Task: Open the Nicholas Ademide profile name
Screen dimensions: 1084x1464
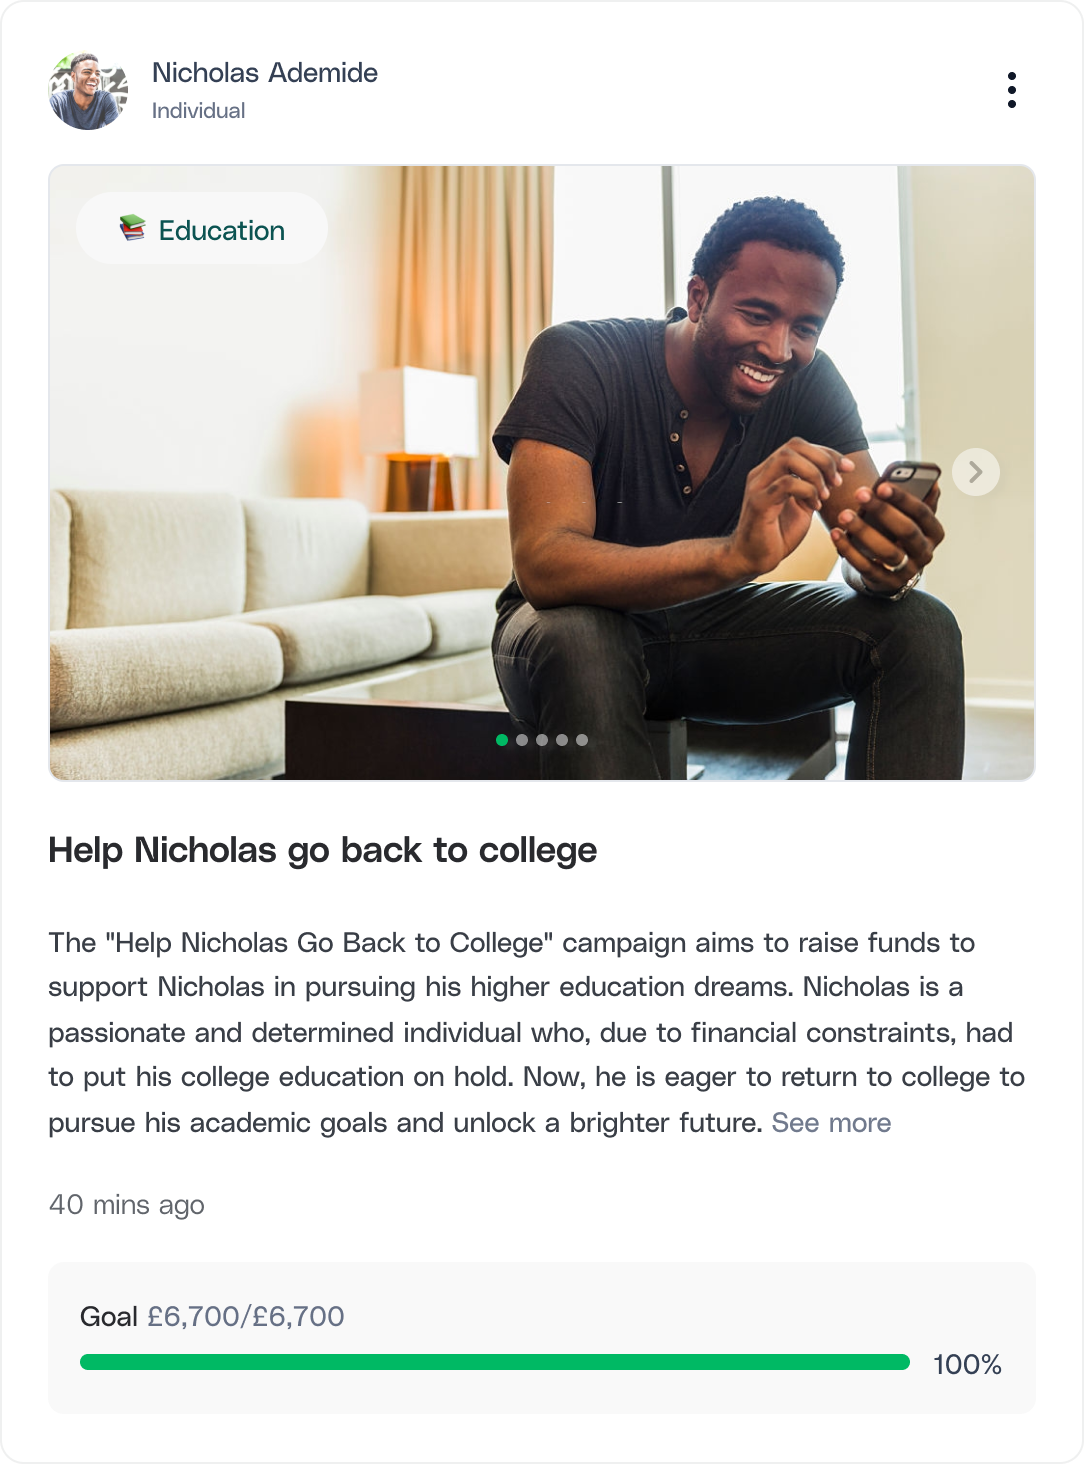Action: 265,73
